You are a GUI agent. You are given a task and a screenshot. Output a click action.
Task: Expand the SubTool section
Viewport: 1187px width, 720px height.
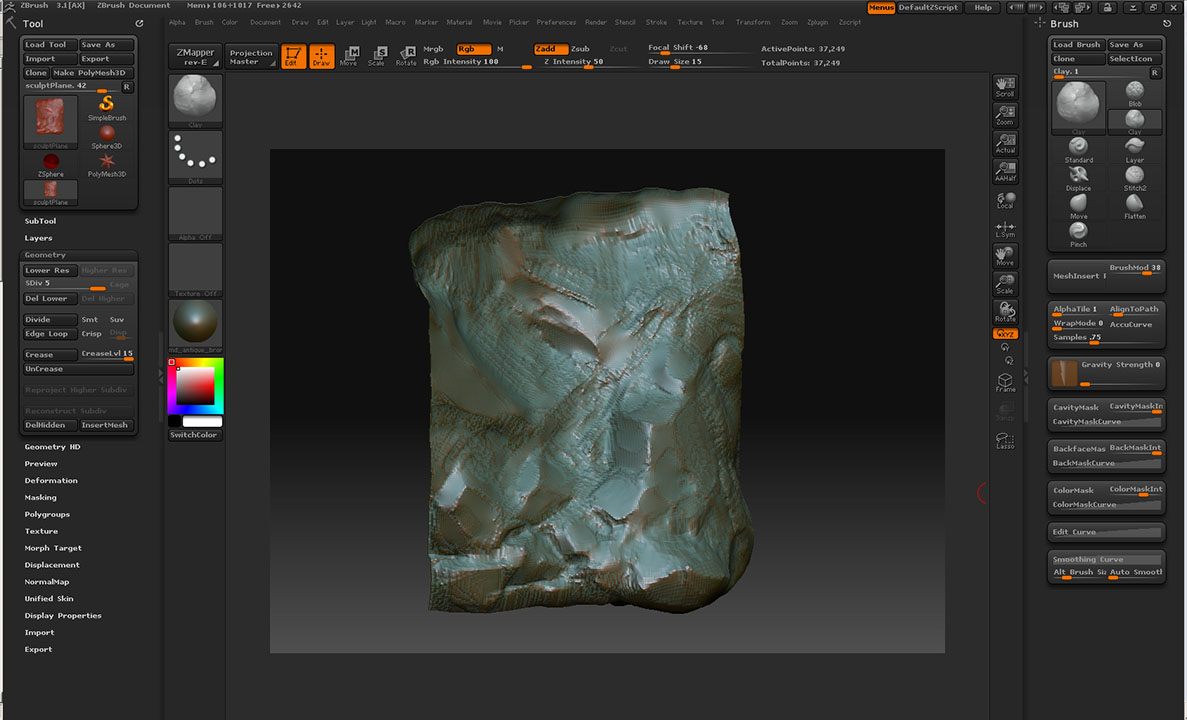[x=41, y=221]
